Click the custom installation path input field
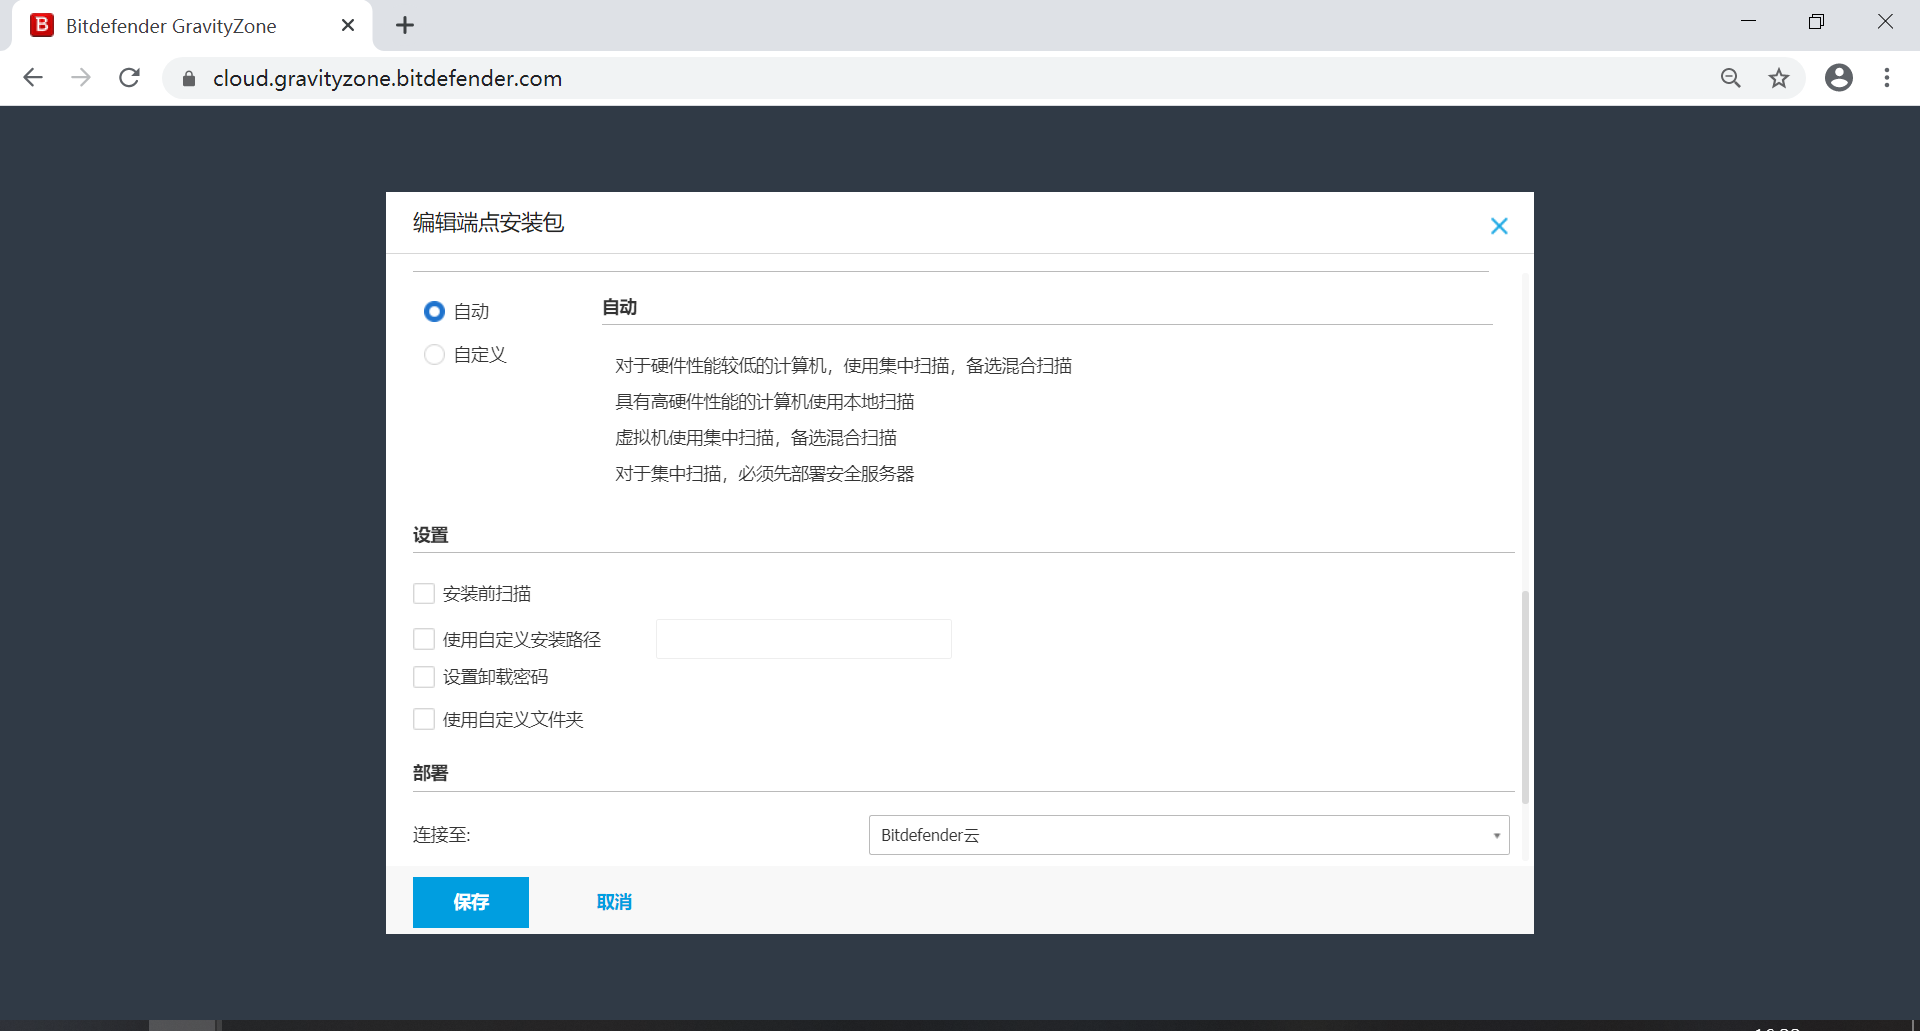Screen dimensions: 1920x1031 [x=803, y=639]
